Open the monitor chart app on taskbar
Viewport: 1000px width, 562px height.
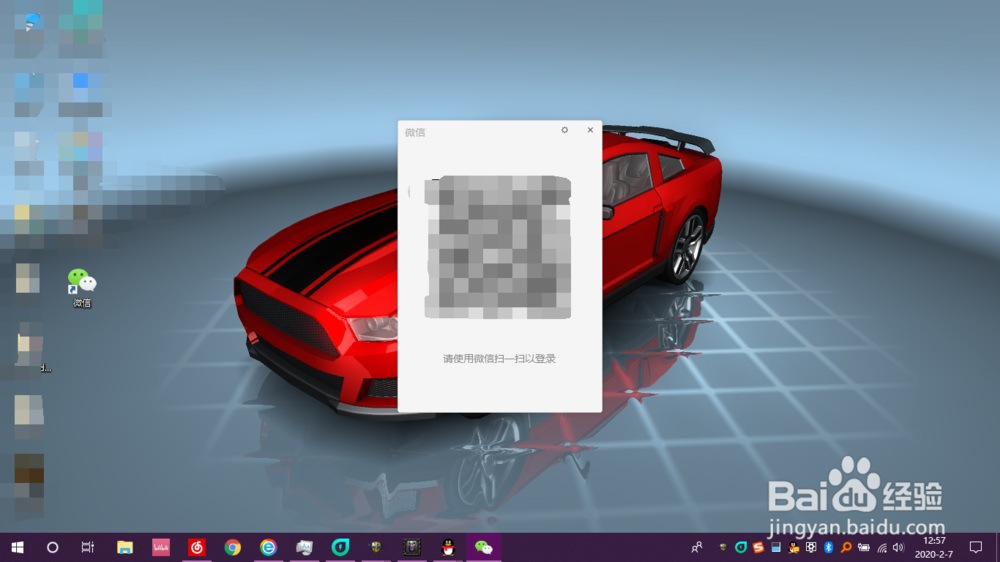[304, 547]
